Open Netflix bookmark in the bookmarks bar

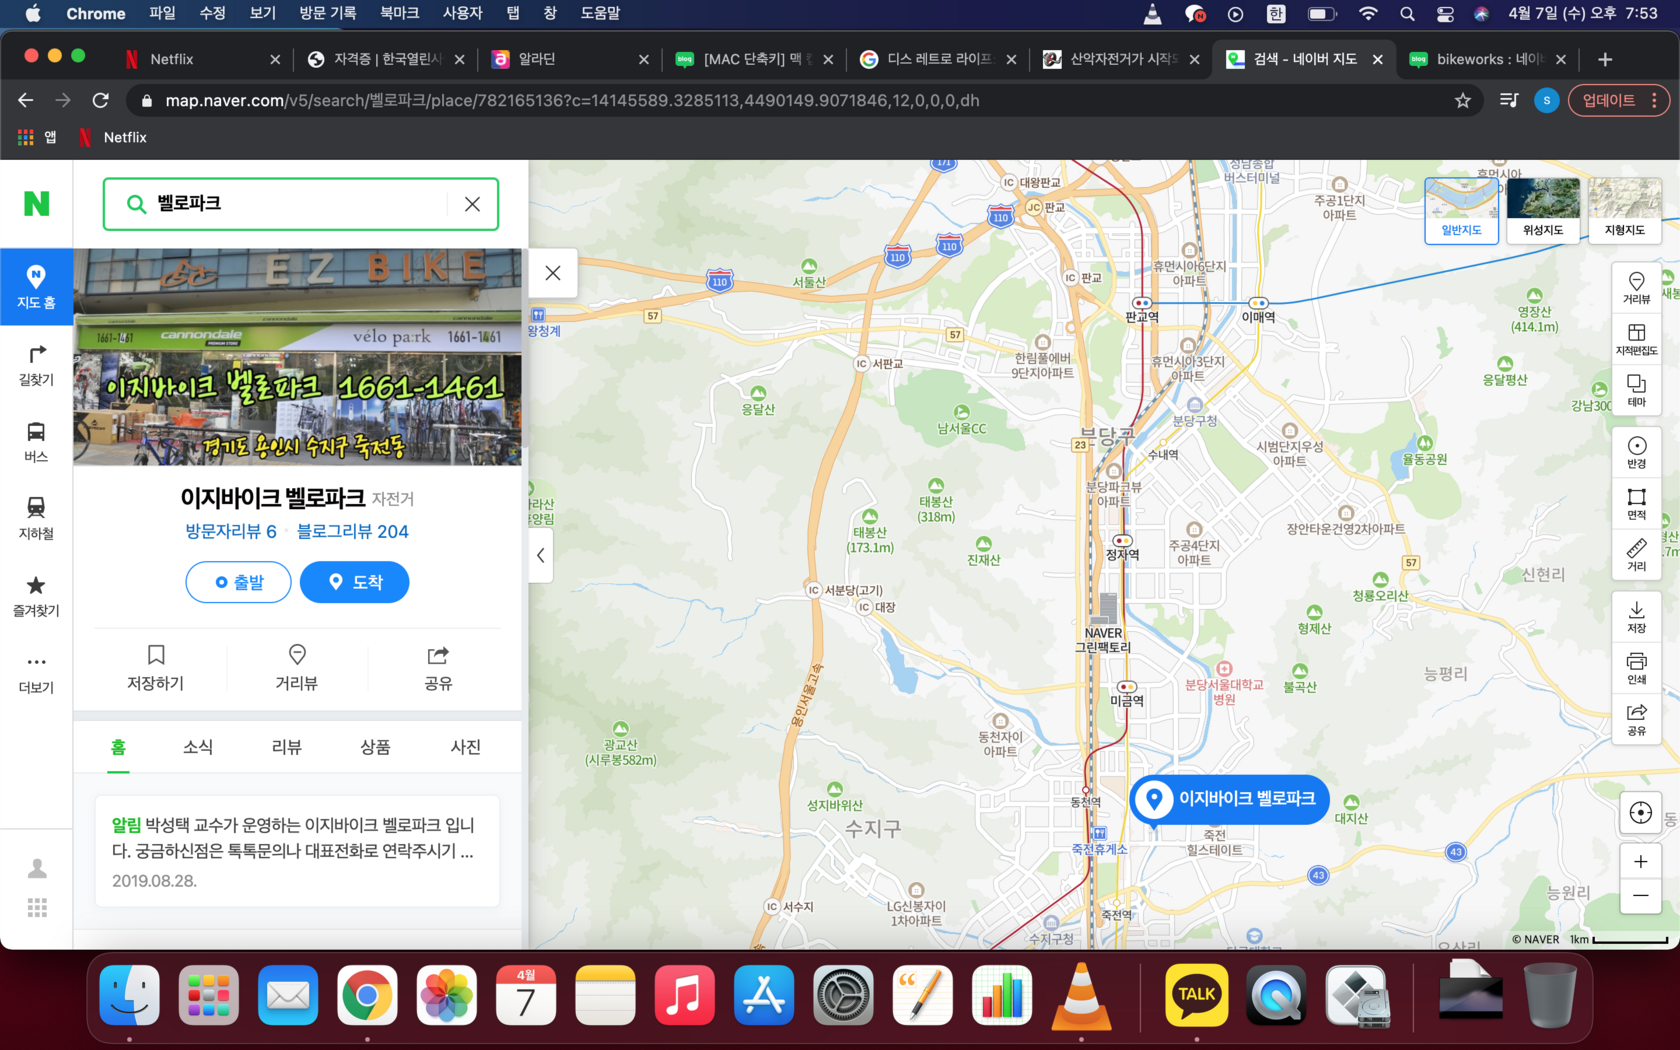pos(113,137)
